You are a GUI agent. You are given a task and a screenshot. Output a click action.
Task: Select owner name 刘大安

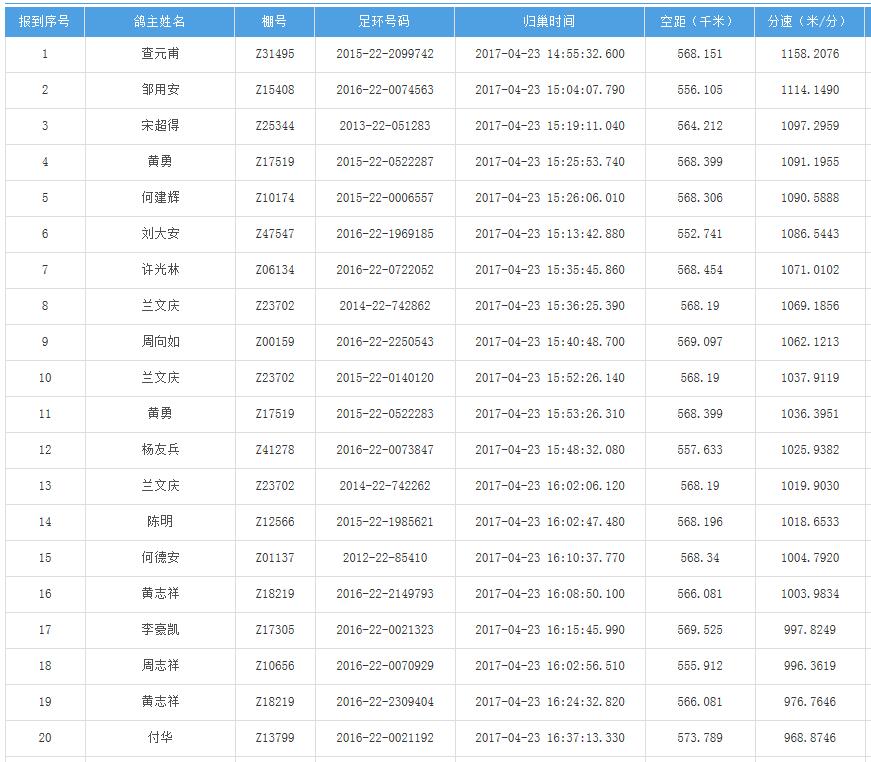[160, 234]
